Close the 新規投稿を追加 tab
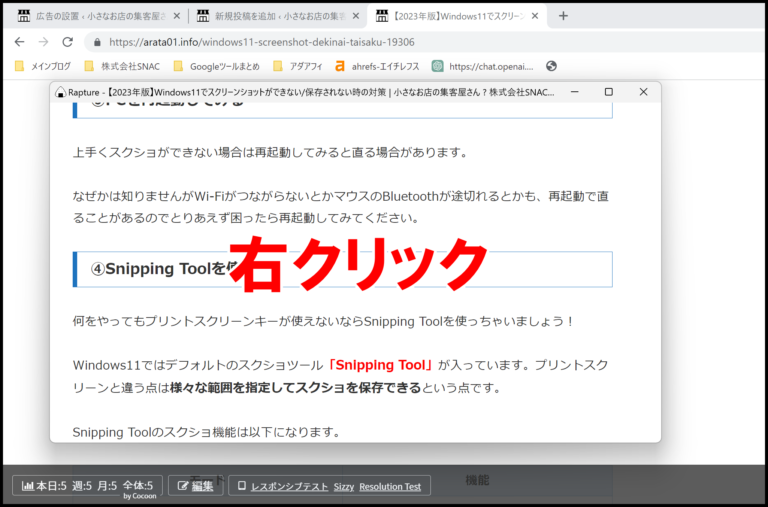768x507 pixels. (x=356, y=16)
